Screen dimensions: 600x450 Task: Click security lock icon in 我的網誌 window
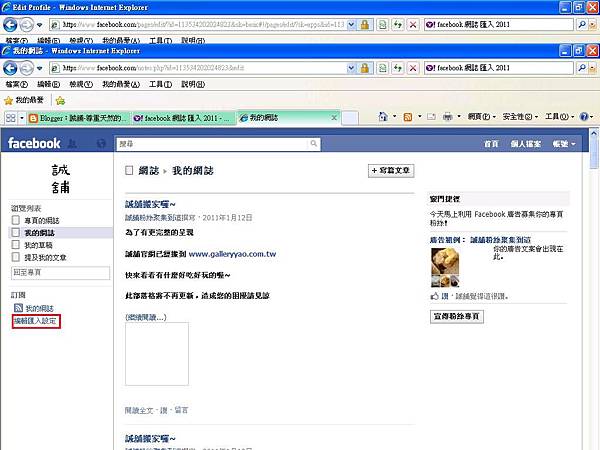[x=365, y=68]
